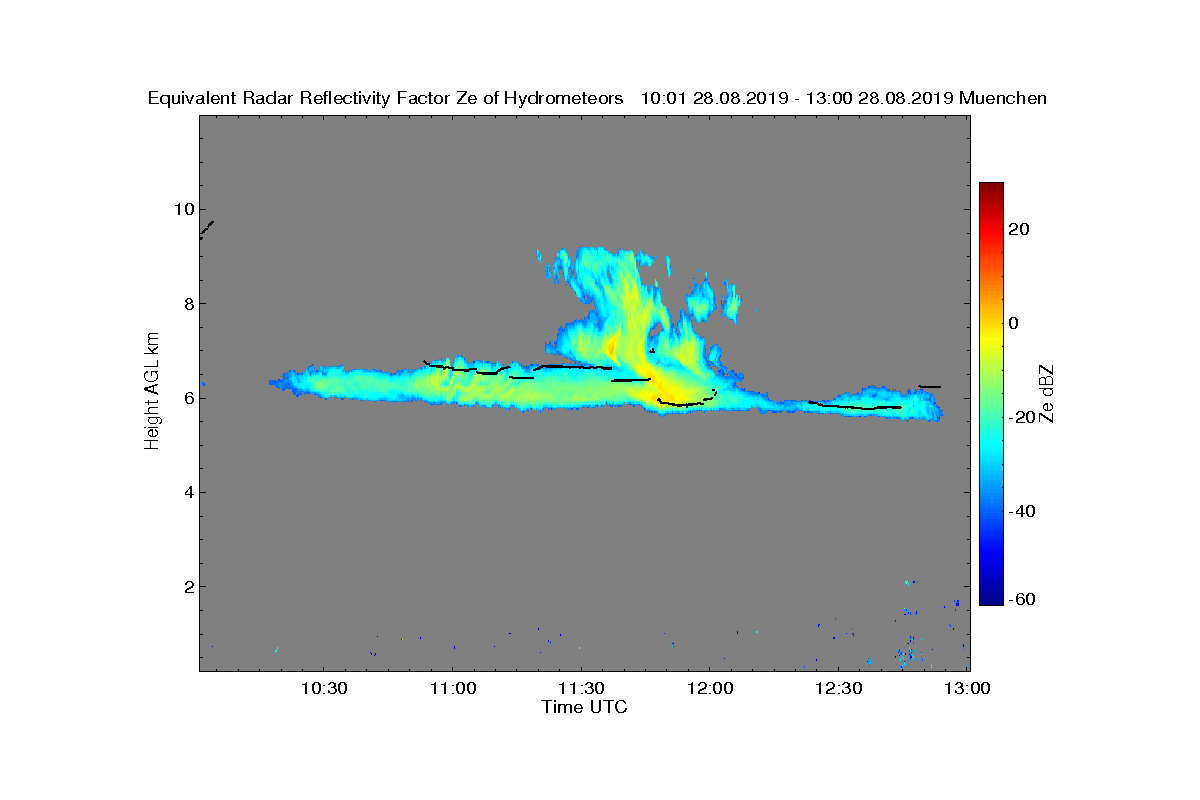Image resolution: width=1200 pixels, height=800 pixels.
Task: Click the colorbar value 0
Action: point(1015,323)
